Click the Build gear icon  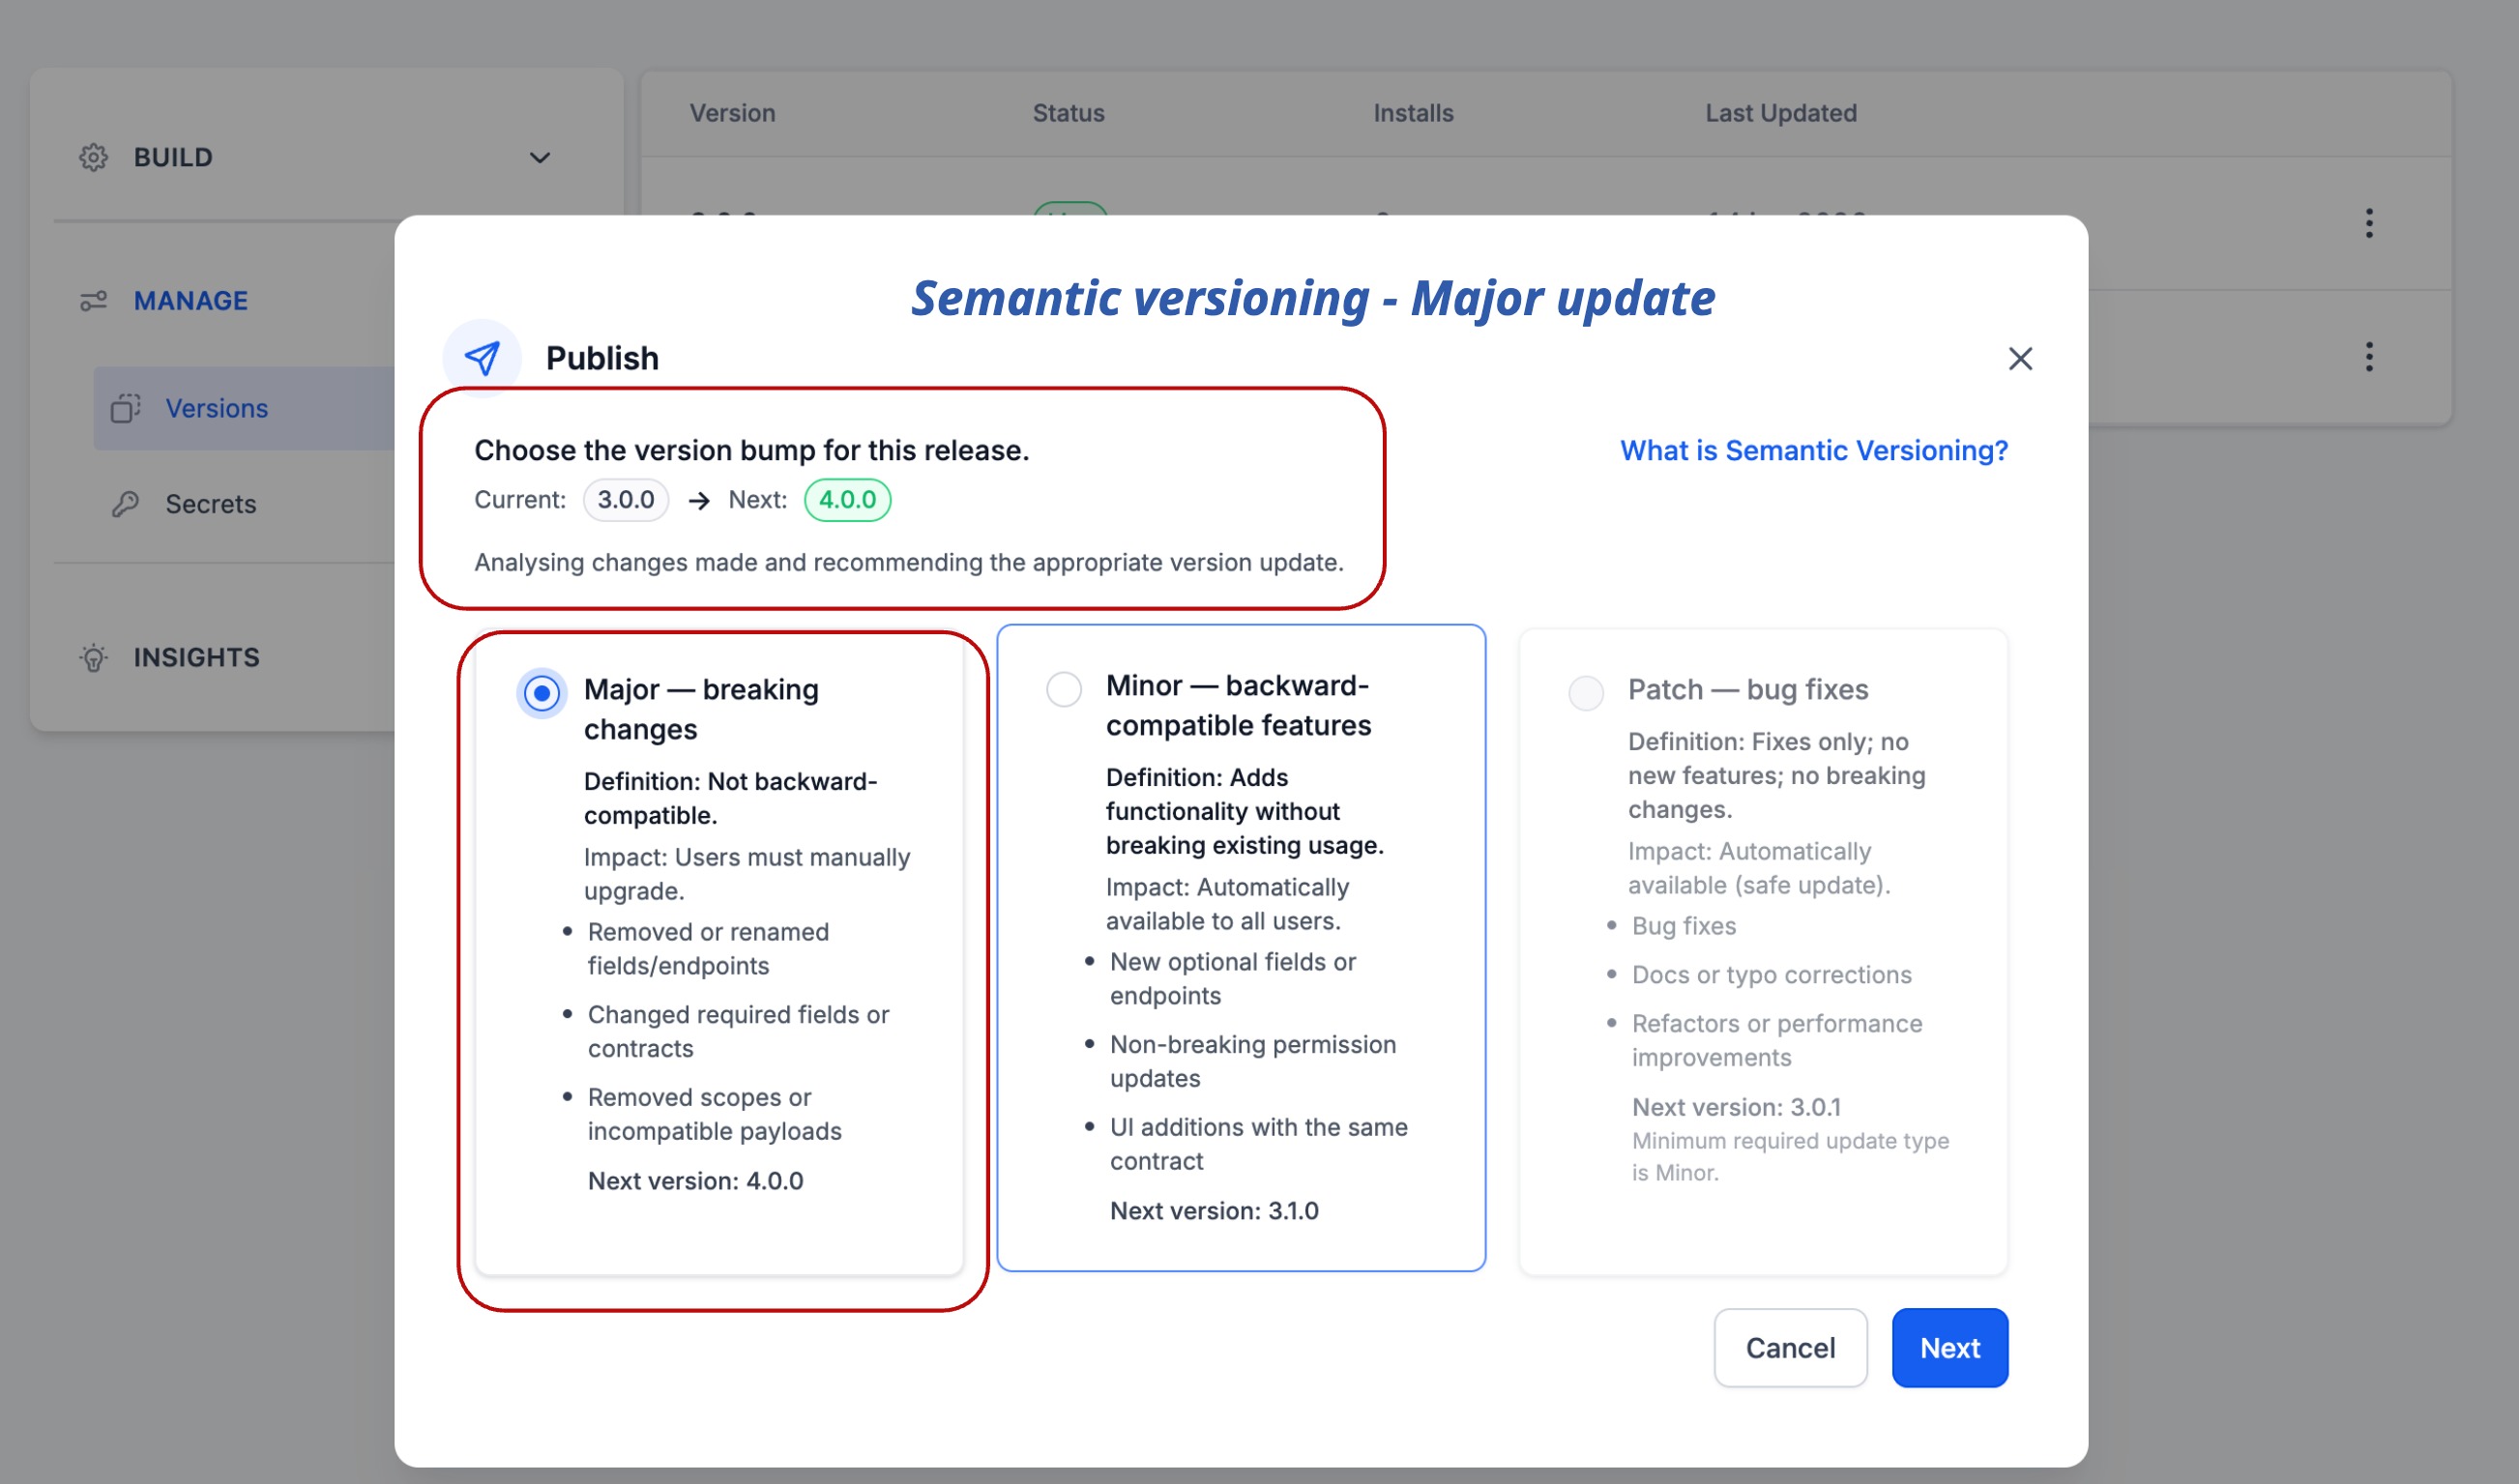click(93, 158)
